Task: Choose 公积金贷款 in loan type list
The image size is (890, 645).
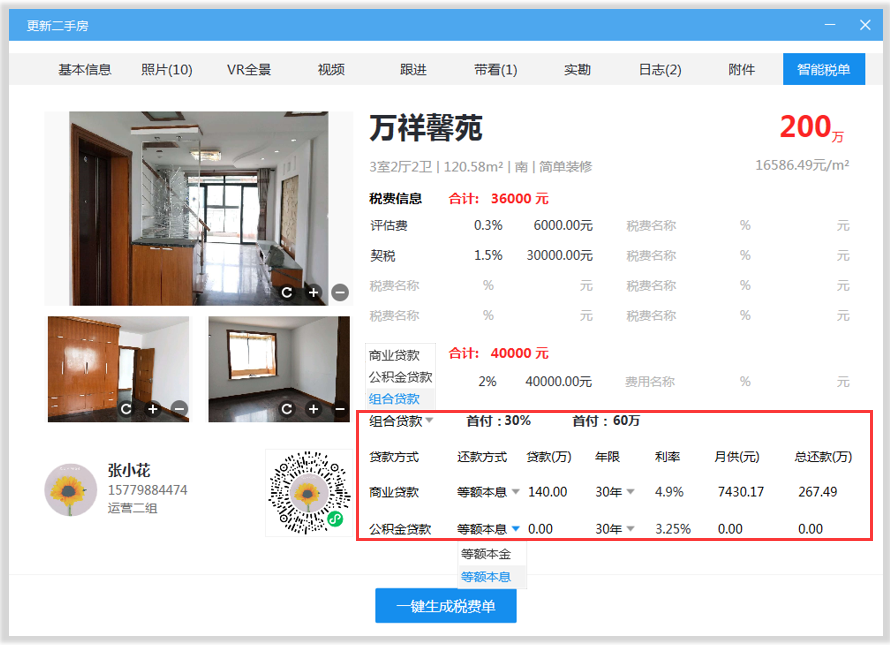Action: click(x=400, y=377)
